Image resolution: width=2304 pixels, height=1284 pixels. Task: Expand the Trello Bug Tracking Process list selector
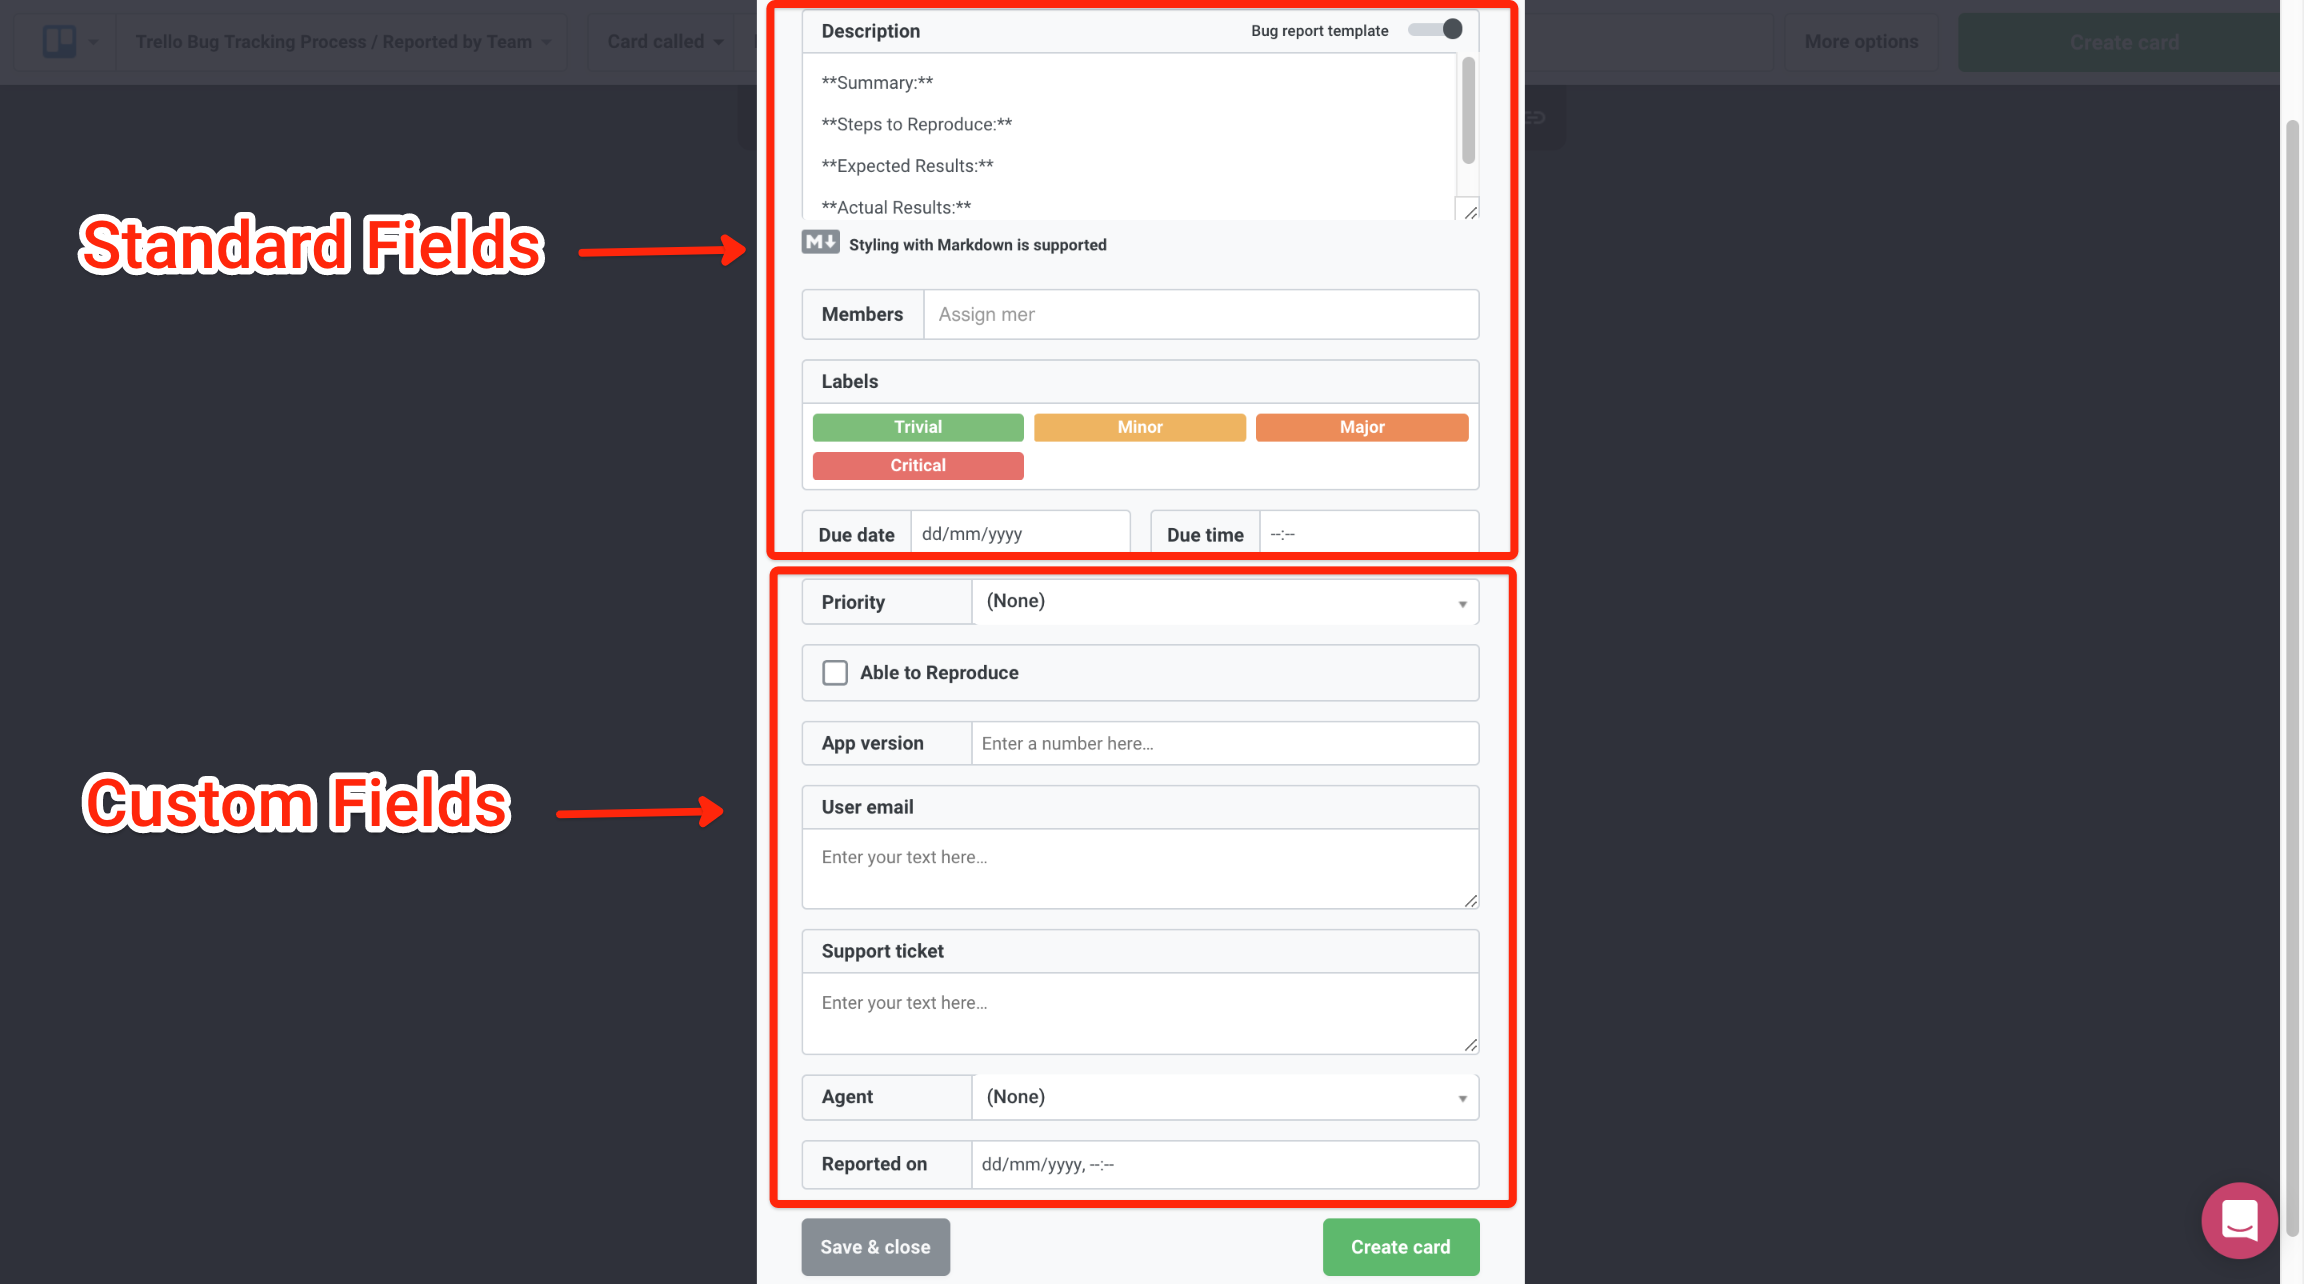[x=342, y=42]
